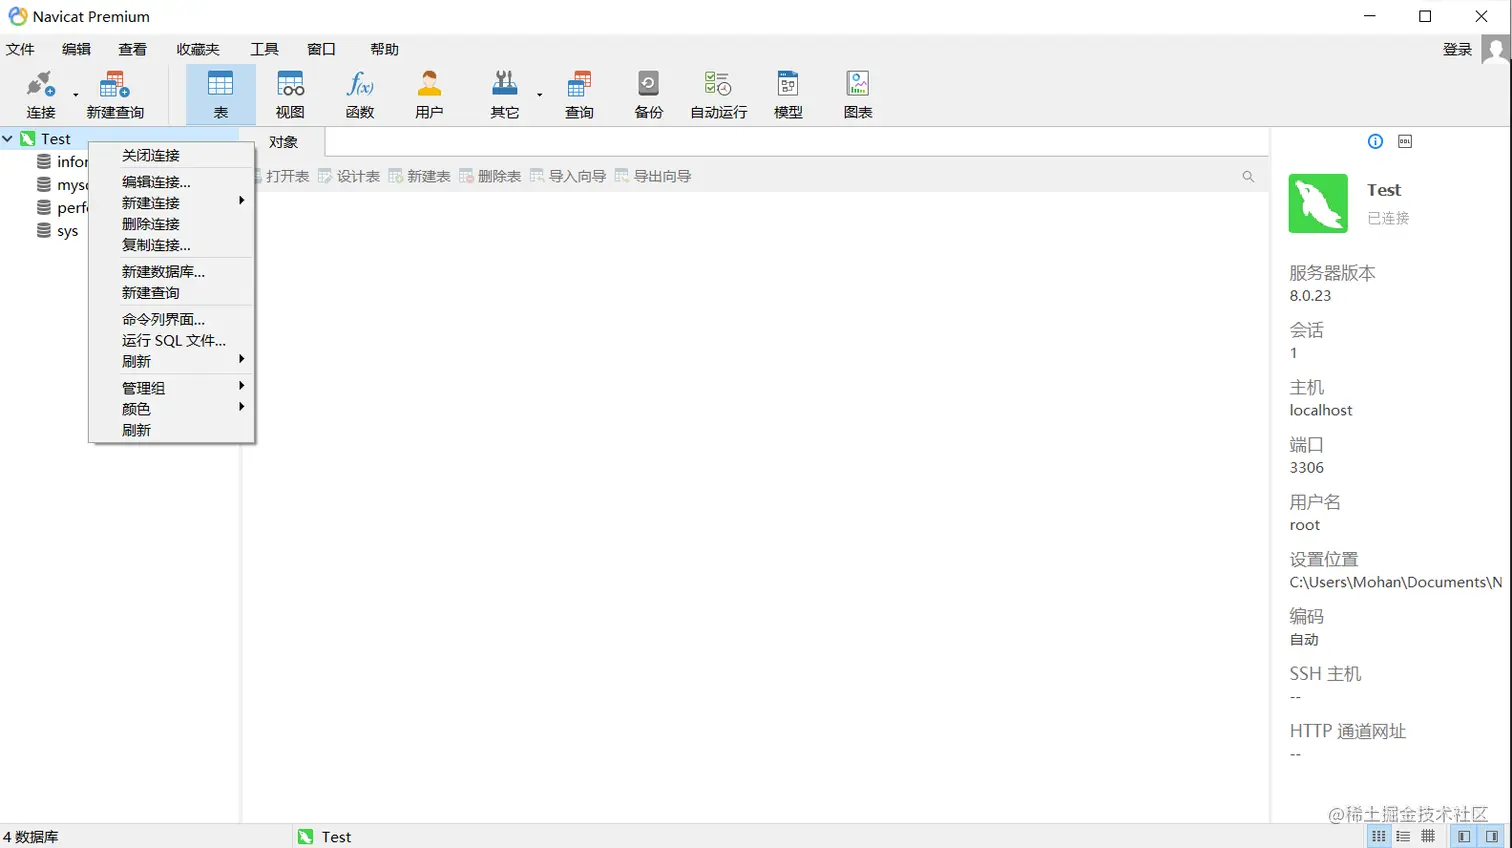This screenshot has height=848, width=1512.
Task: Click the 导出向导 export wizard button
Action: pyautogui.click(x=653, y=176)
